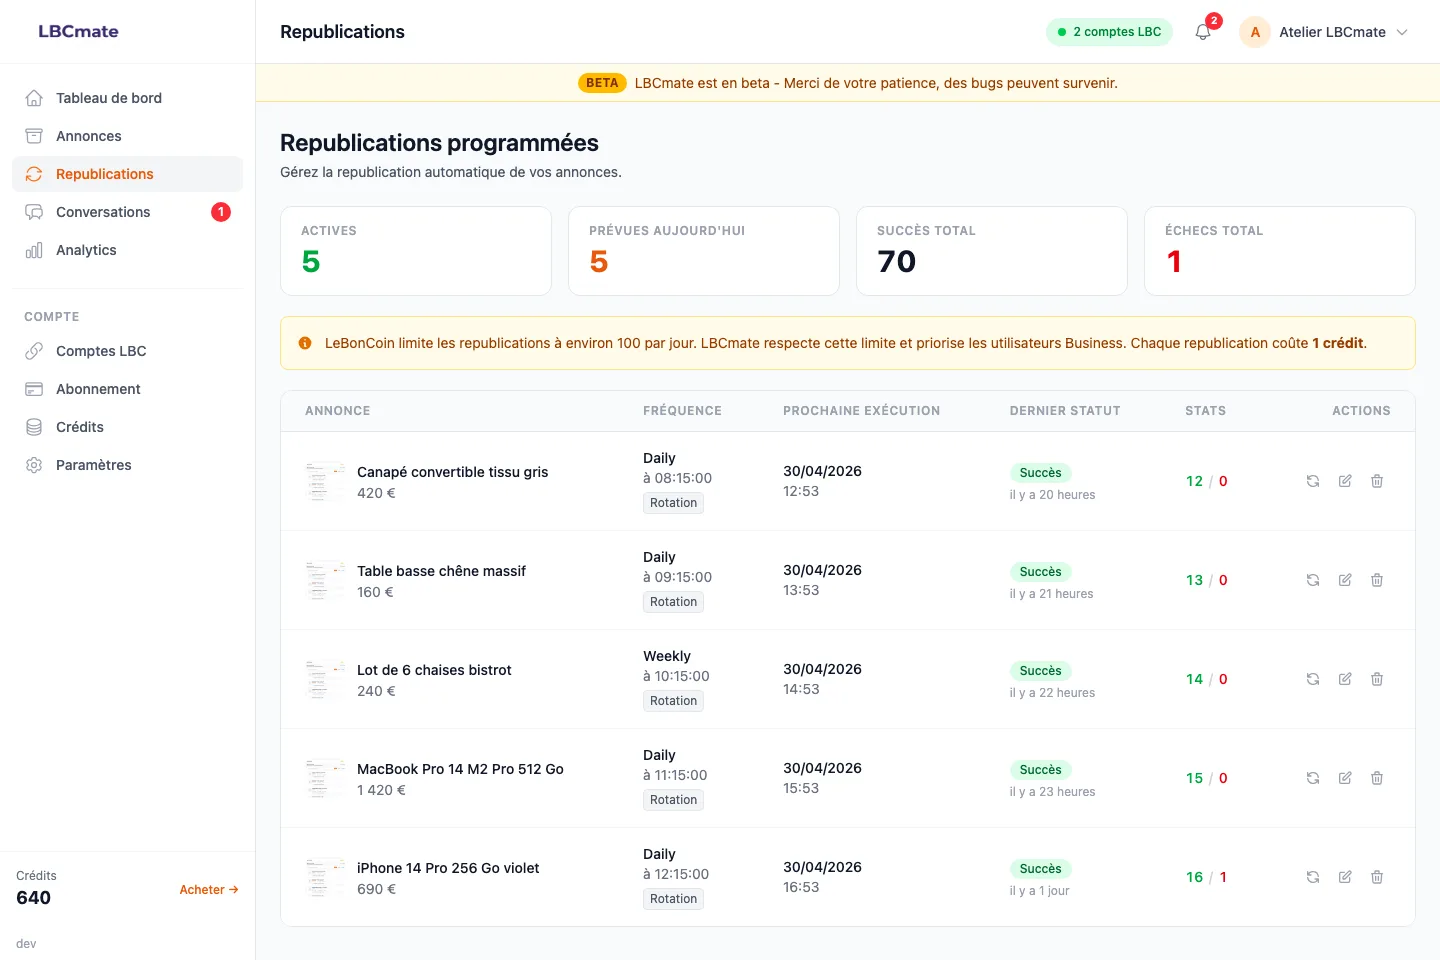Screen dimensions: 1440x960
Task: Click the Annonces archive icon
Action: 34,136
